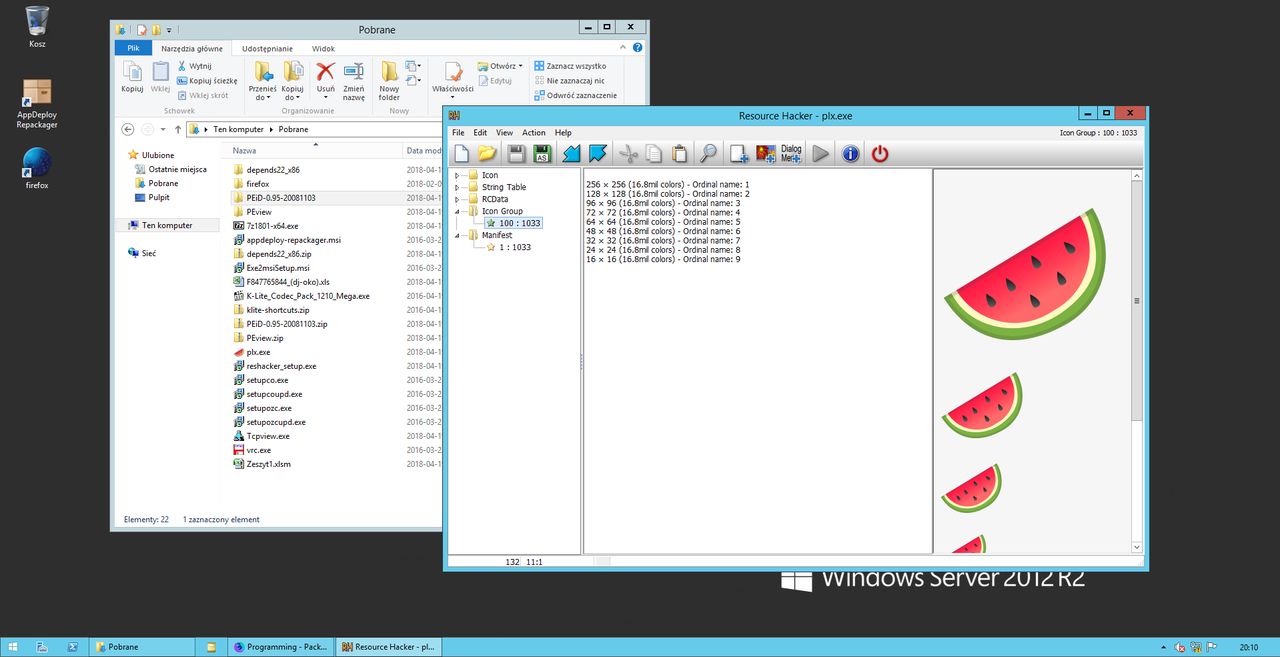The height and width of the screenshot is (657, 1280).
Task: Open the Action menu
Action: pos(534,132)
